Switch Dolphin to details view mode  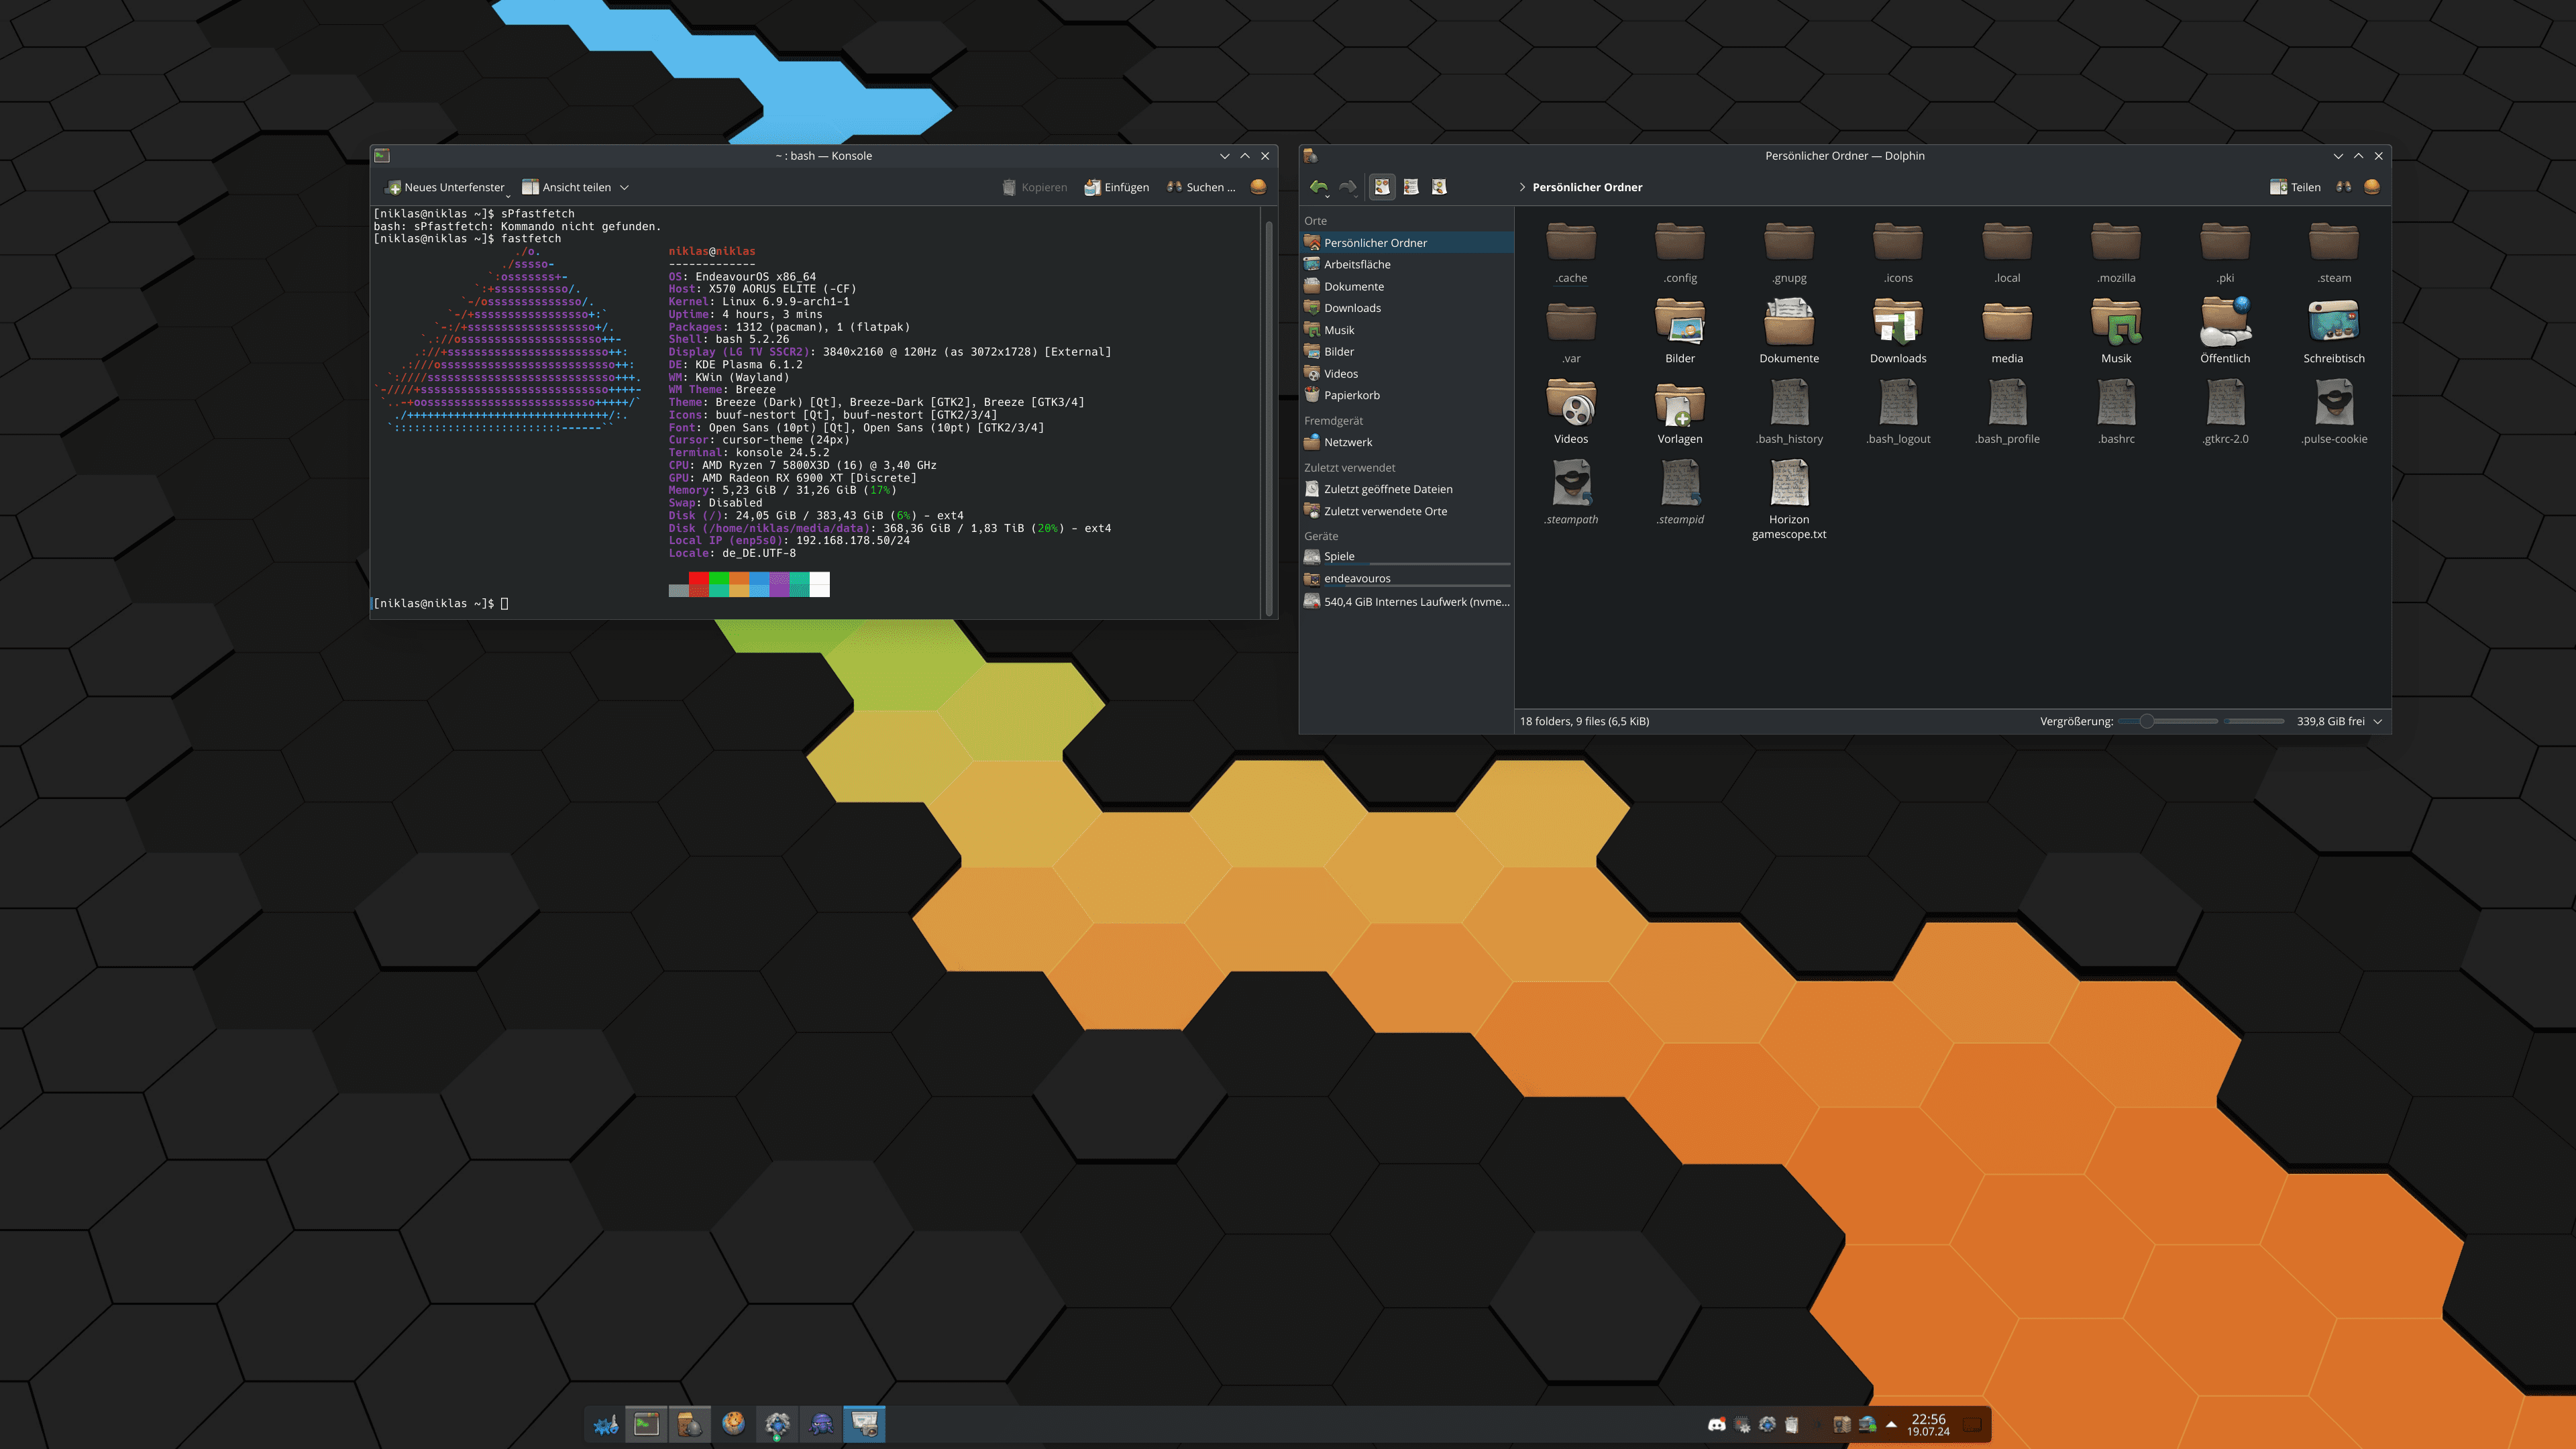1439,187
